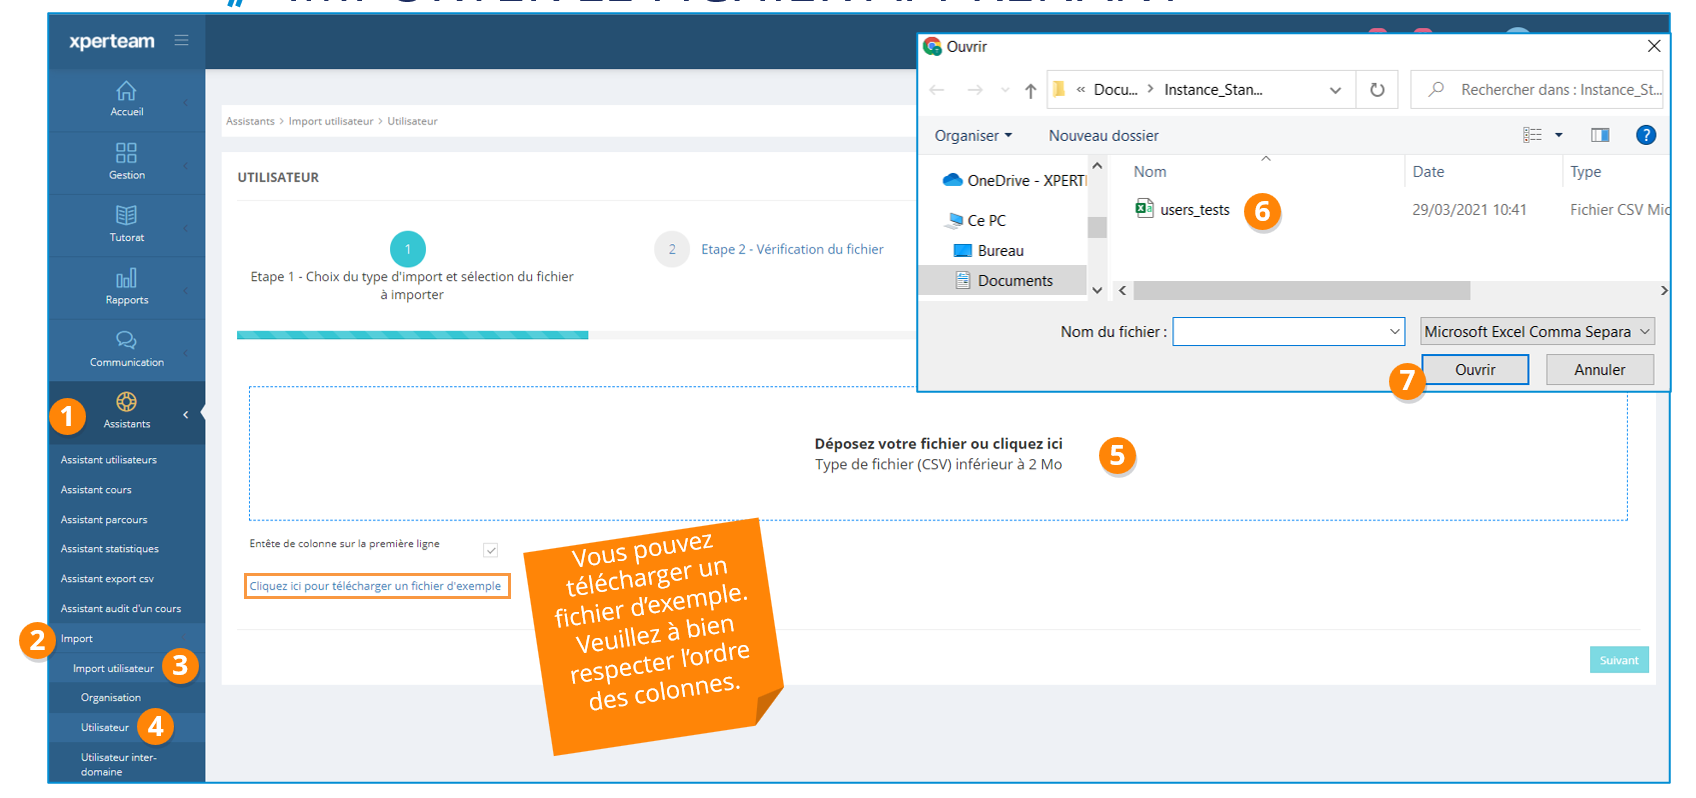Click the link to download example file
The height and width of the screenshot is (798, 1696).
(x=376, y=586)
